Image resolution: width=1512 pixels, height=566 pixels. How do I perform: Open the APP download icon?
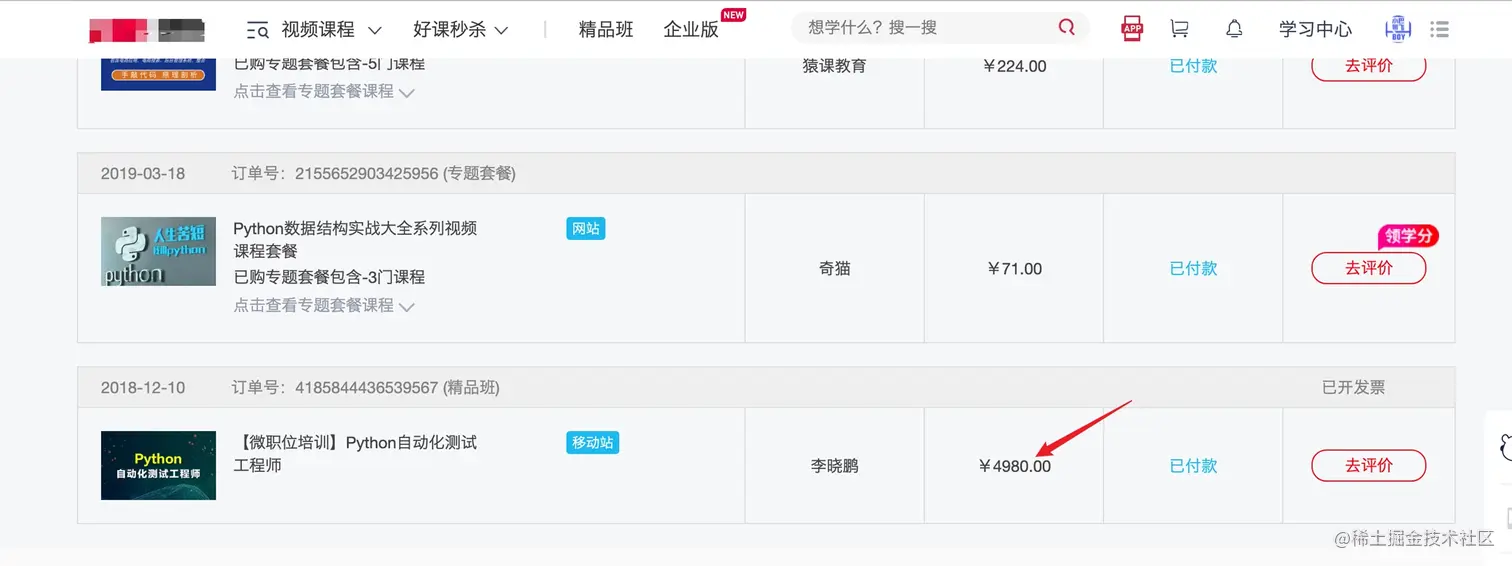1132,29
